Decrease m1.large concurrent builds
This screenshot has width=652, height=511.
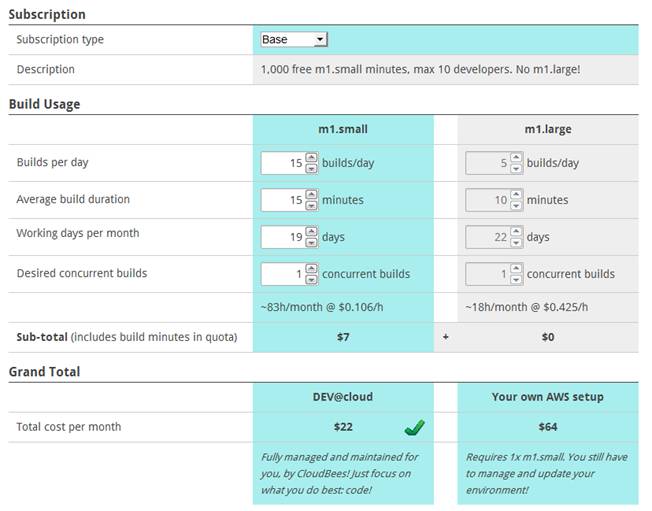point(516,279)
